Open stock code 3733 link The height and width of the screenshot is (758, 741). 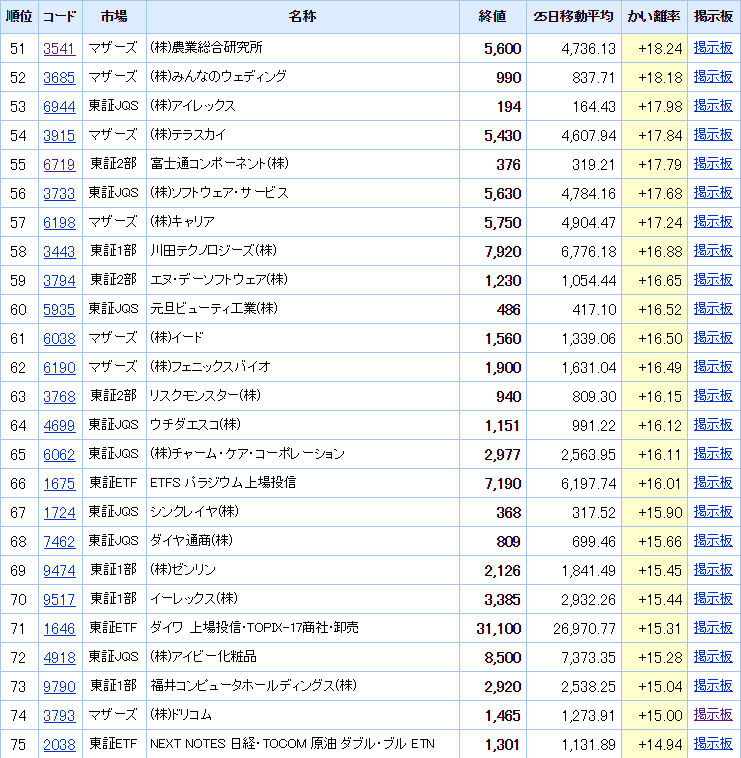[x=59, y=194]
